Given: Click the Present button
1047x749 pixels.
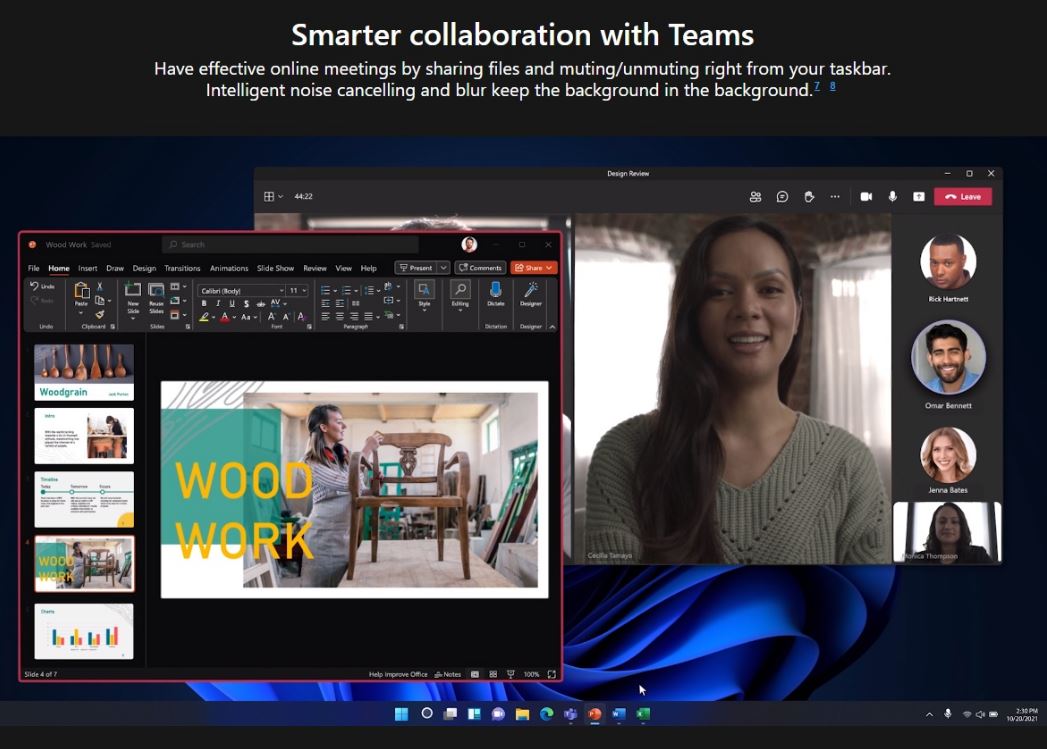Looking at the screenshot, I should (x=416, y=268).
